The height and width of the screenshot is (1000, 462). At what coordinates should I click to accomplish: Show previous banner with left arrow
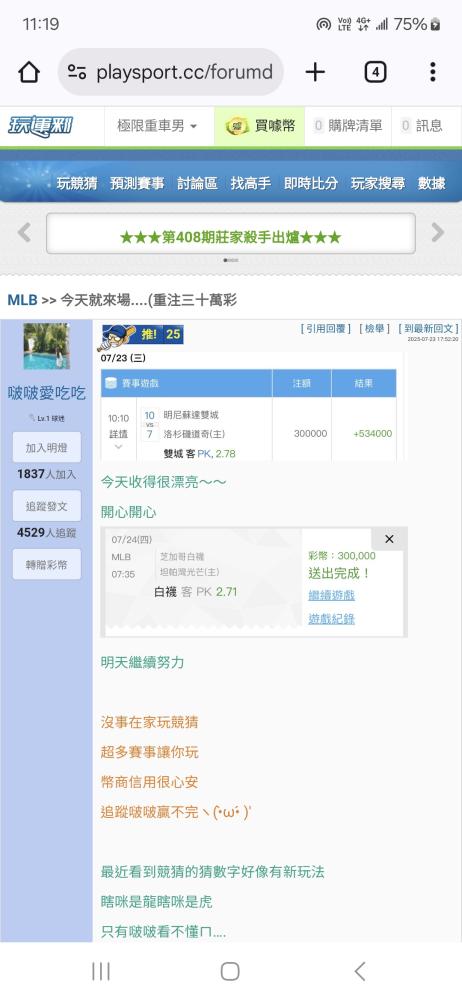point(24,233)
